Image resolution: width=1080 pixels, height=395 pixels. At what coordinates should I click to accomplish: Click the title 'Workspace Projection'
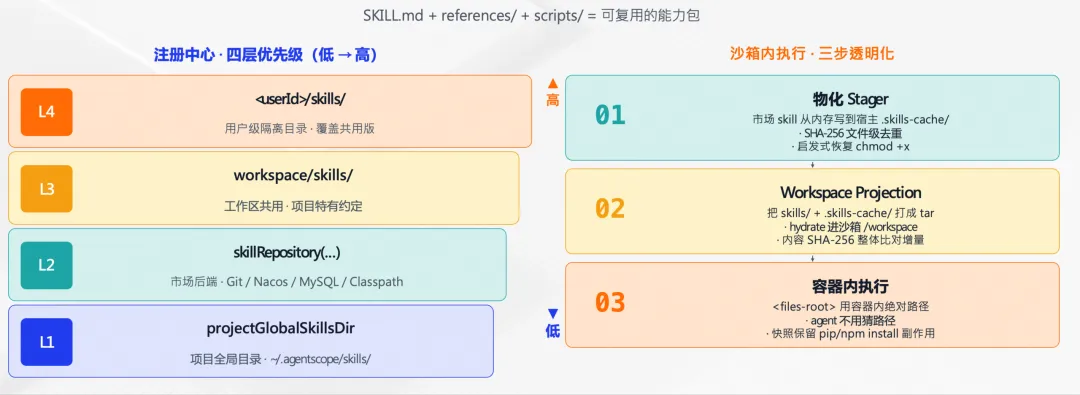click(851, 192)
